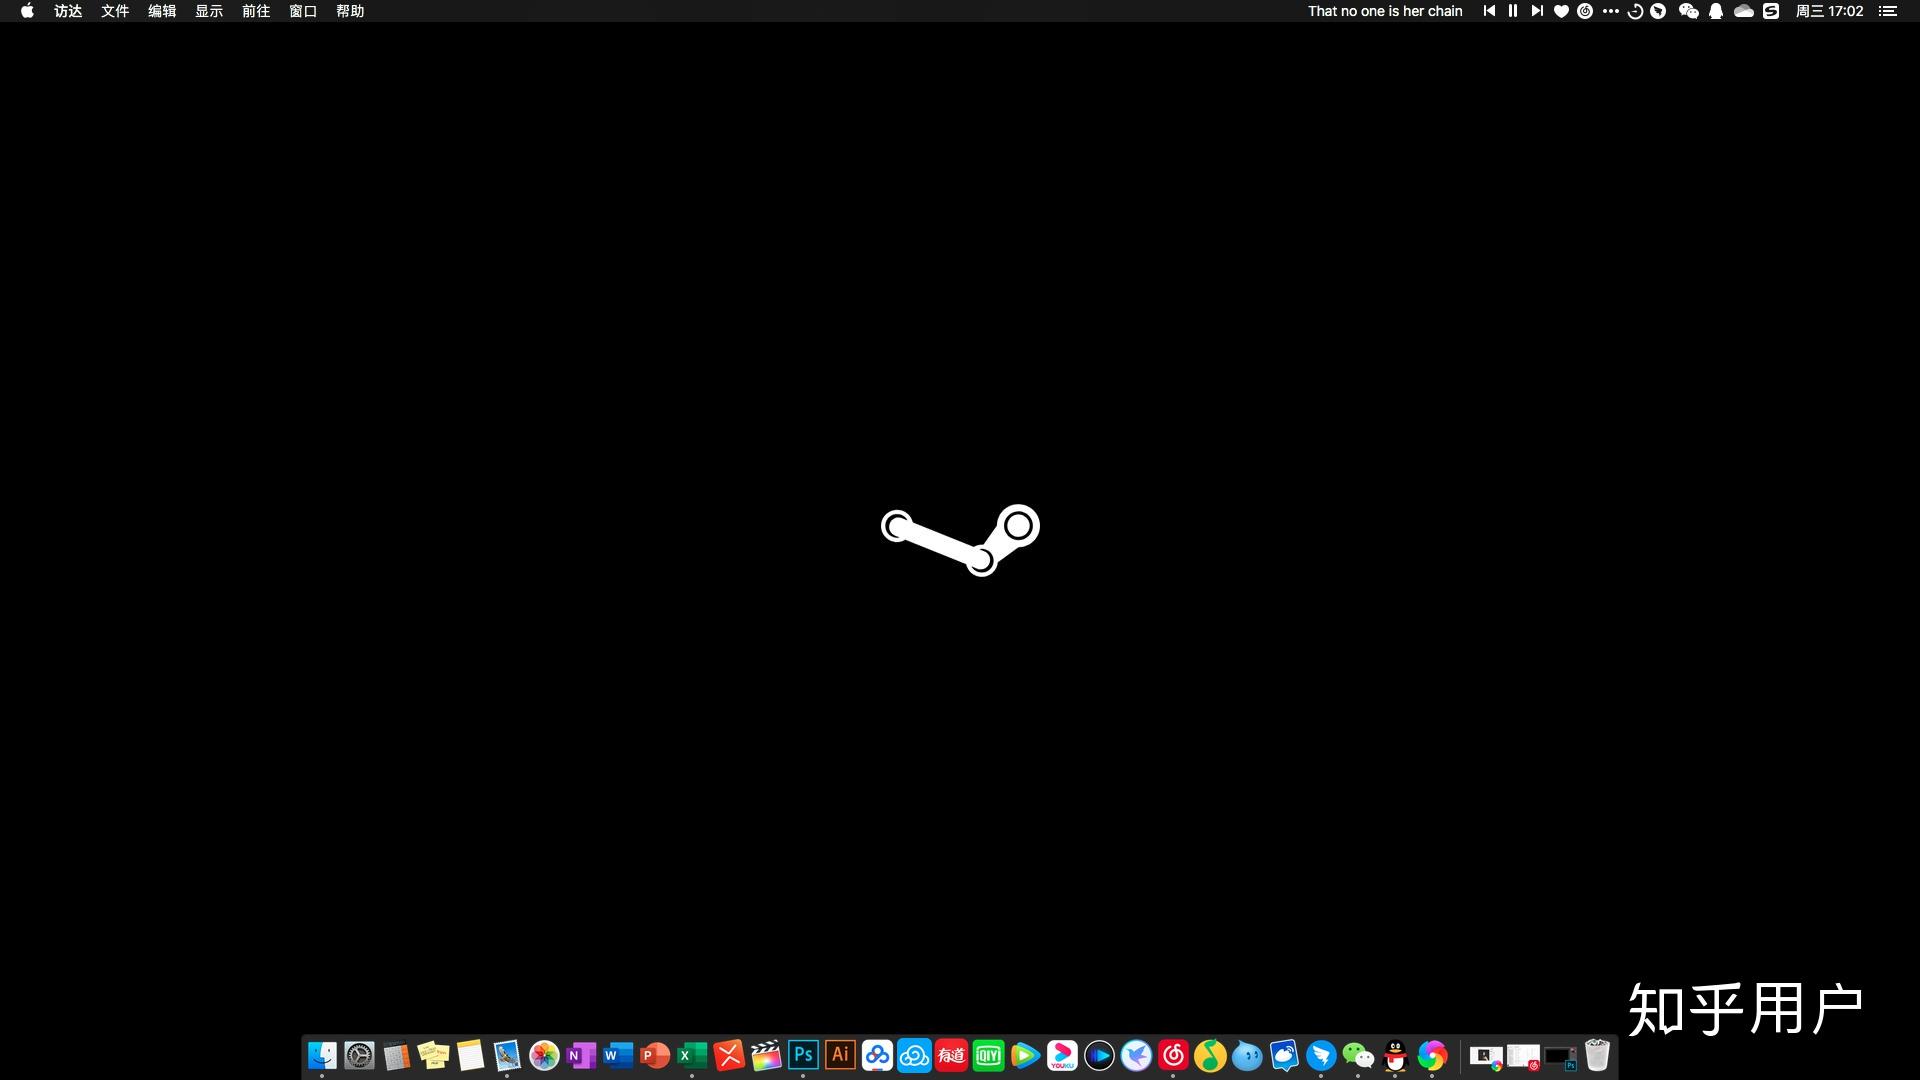Open System Preferences from the dock

tap(359, 1055)
